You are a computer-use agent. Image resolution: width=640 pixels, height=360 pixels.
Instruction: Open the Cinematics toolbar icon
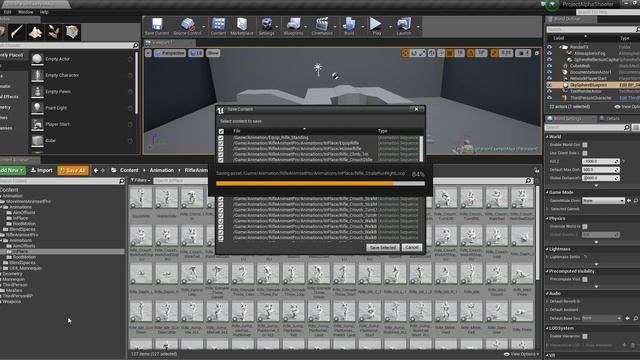click(x=322, y=26)
